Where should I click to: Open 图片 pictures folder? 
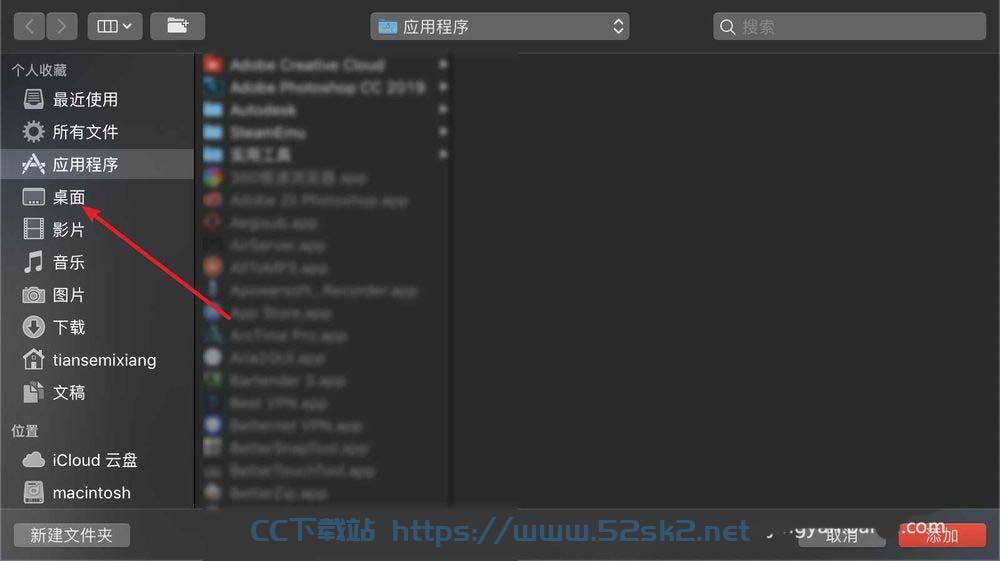pos(97,295)
